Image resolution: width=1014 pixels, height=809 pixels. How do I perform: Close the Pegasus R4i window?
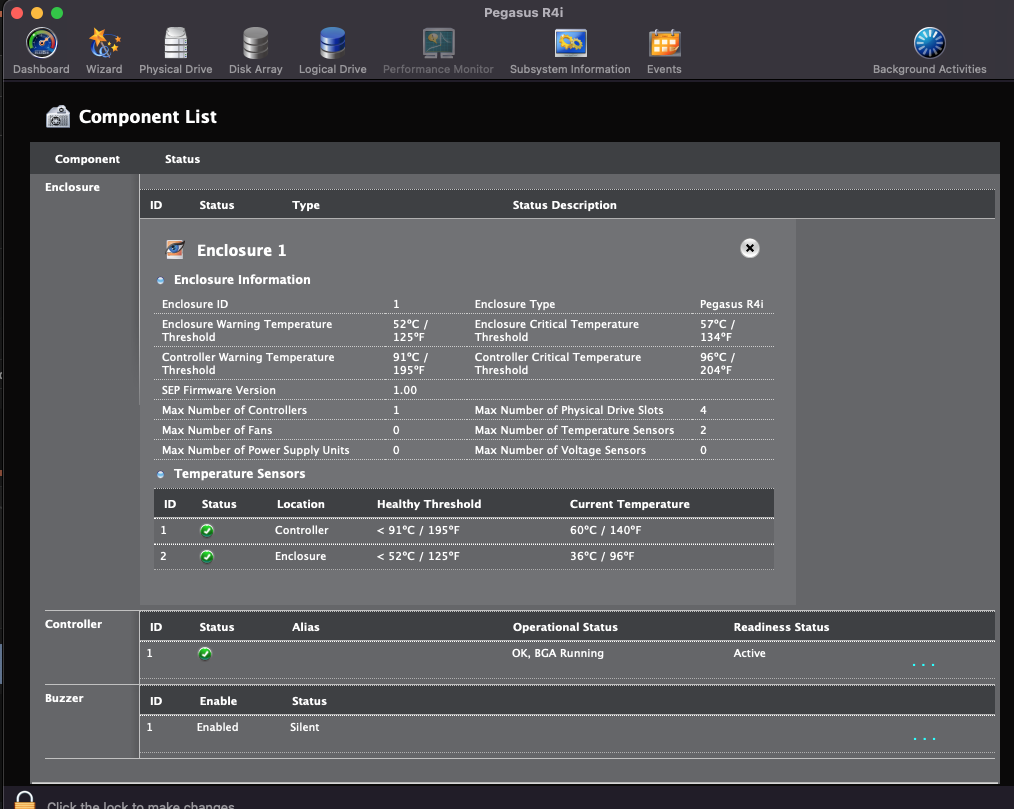point(17,13)
